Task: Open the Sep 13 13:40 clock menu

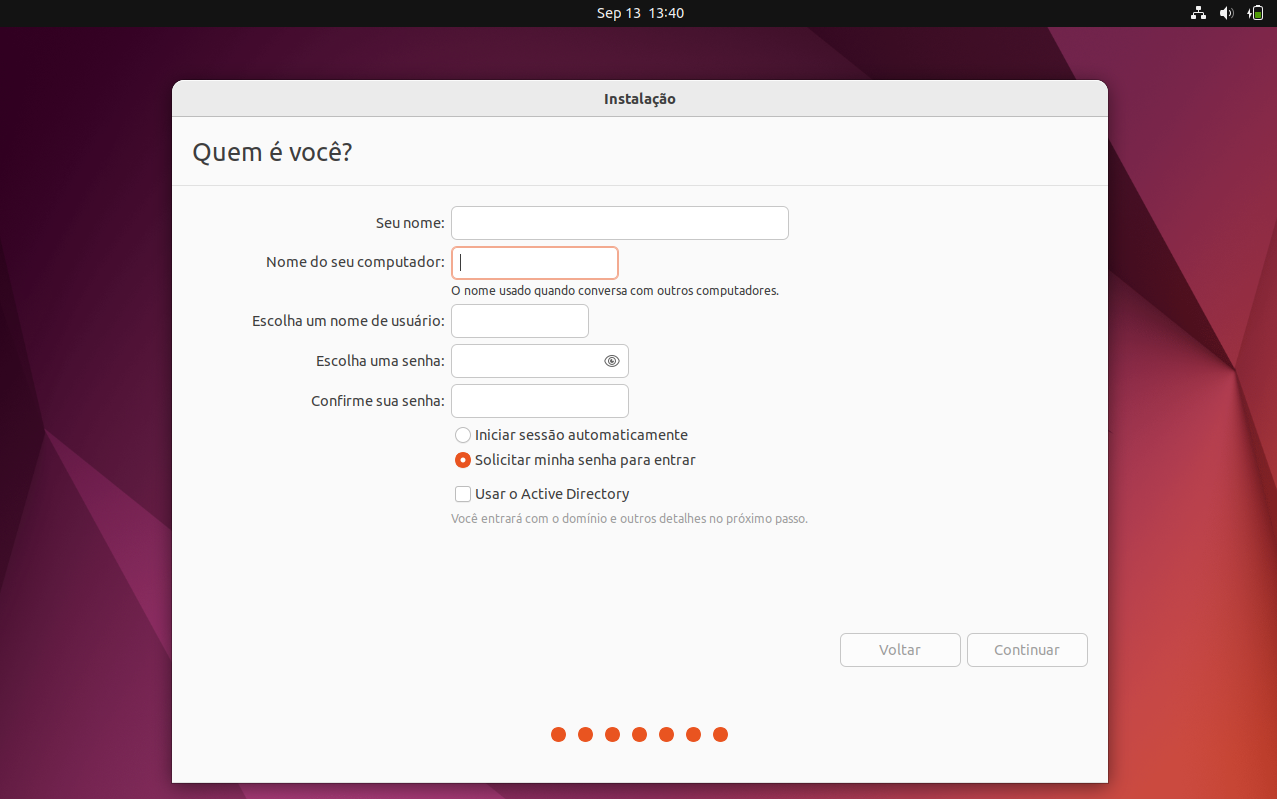Action: [640, 13]
